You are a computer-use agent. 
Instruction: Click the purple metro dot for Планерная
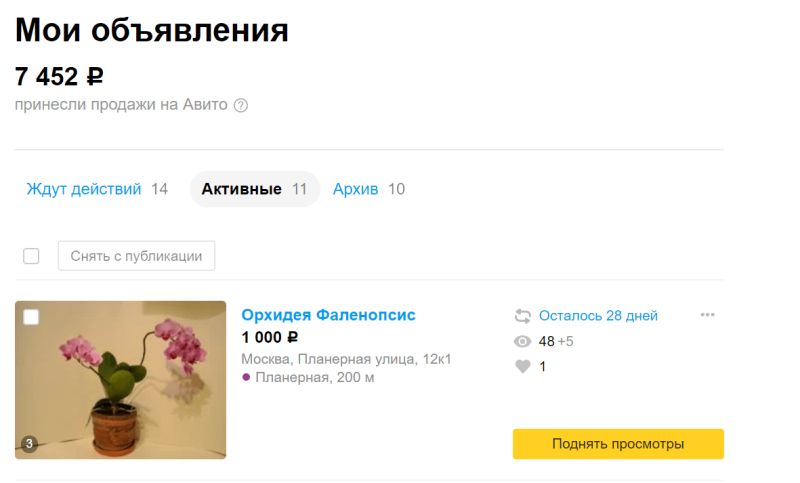(246, 377)
